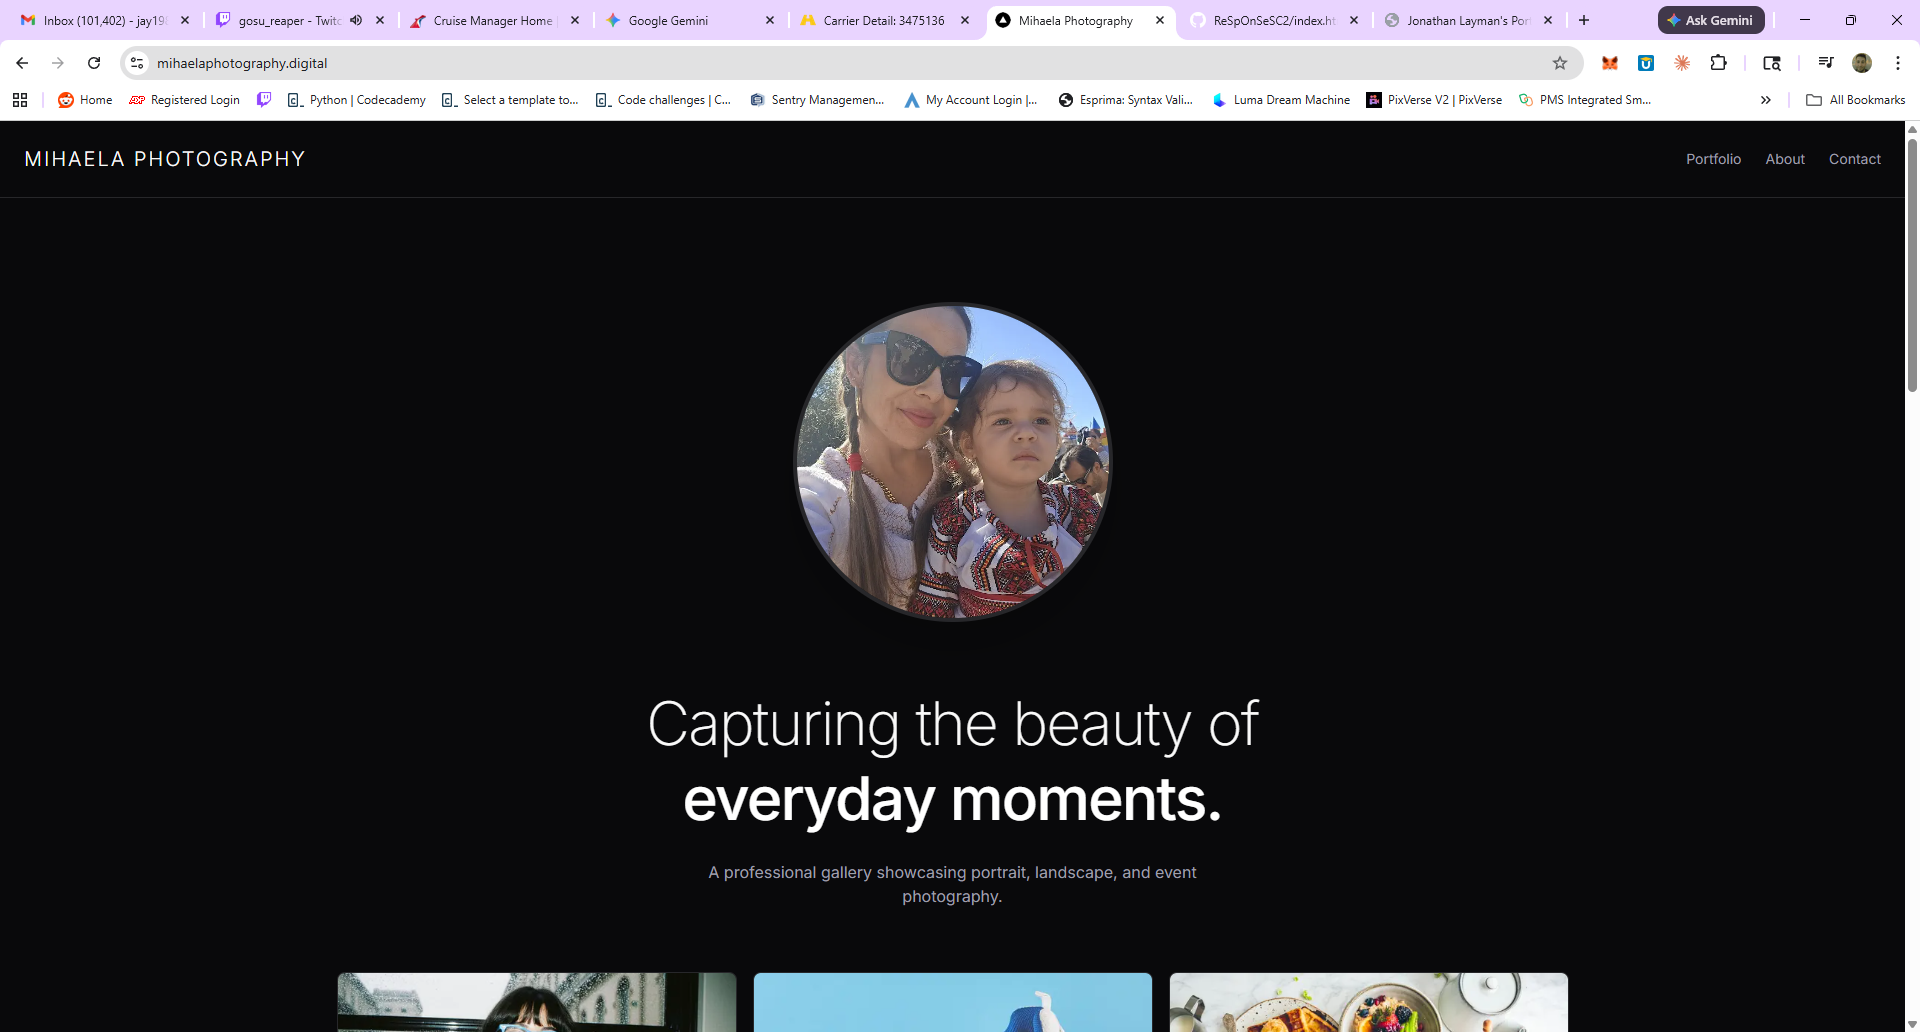The image size is (1920, 1032).
Task: View site information icon in address bar
Action: (137, 63)
